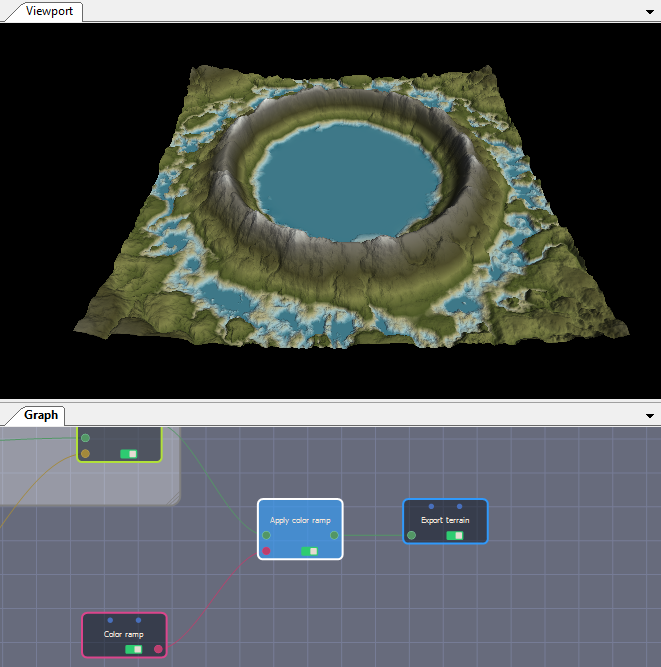Click Apply color ramp green input port
Viewport: 661px width, 667px height.
pos(266,535)
